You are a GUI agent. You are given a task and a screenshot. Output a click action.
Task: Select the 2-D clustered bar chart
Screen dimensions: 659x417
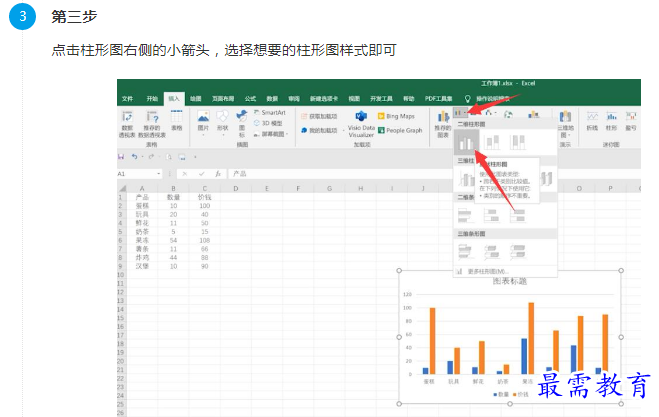click(465, 216)
